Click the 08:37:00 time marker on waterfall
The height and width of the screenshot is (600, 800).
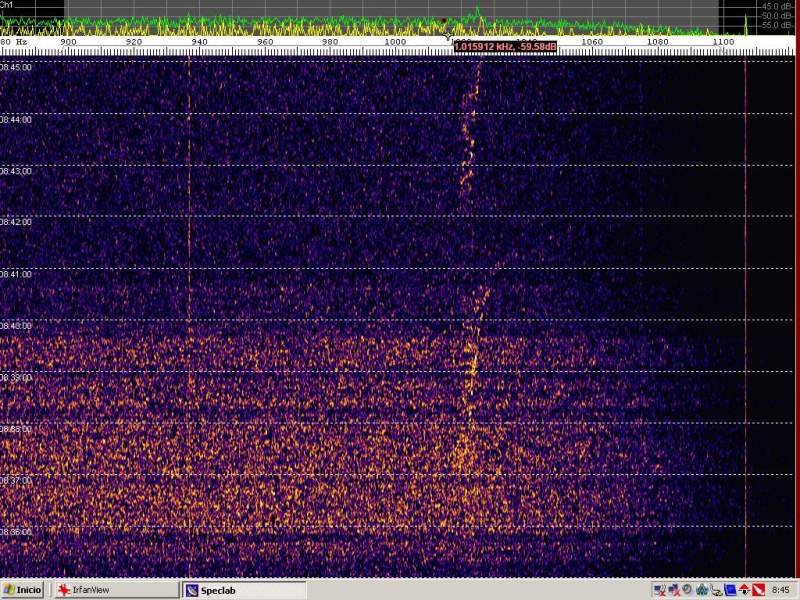click(x=16, y=480)
